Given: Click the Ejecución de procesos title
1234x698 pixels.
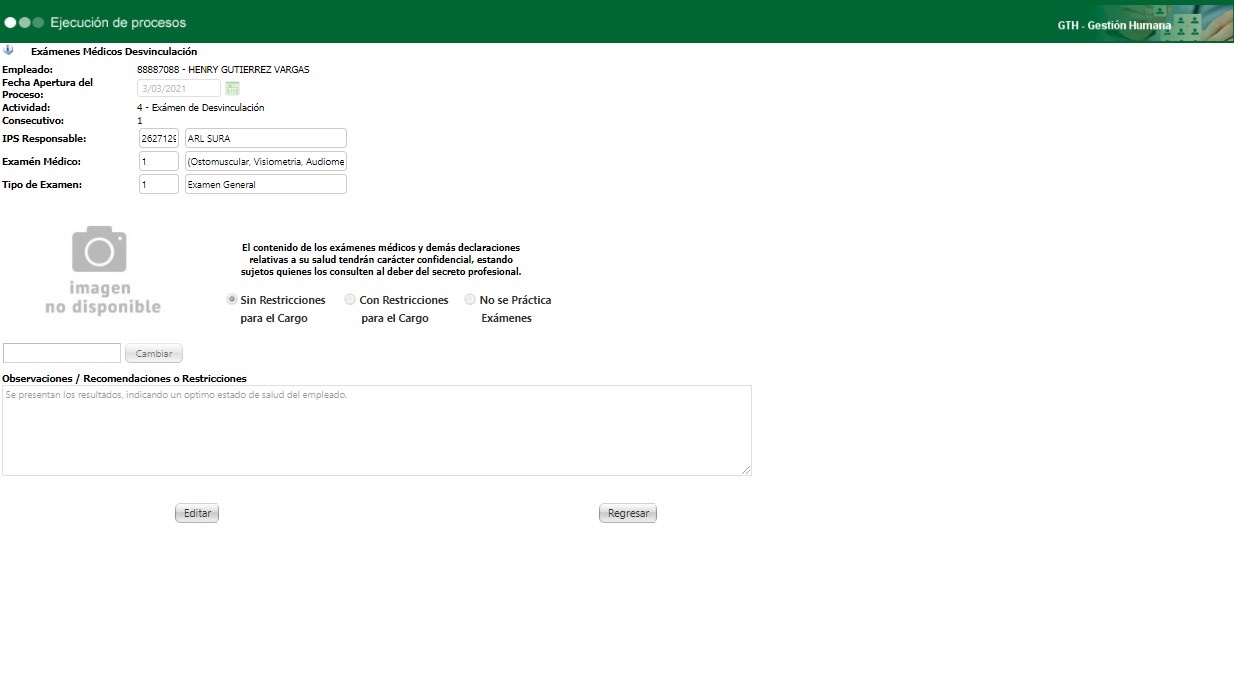Looking at the screenshot, I should tap(118, 22).
